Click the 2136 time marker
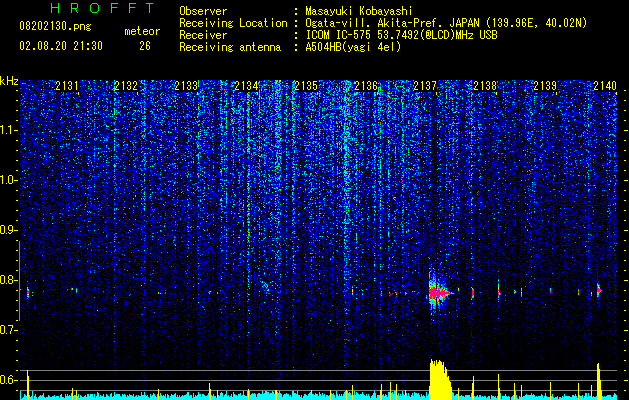629x400 pixels. pos(366,86)
